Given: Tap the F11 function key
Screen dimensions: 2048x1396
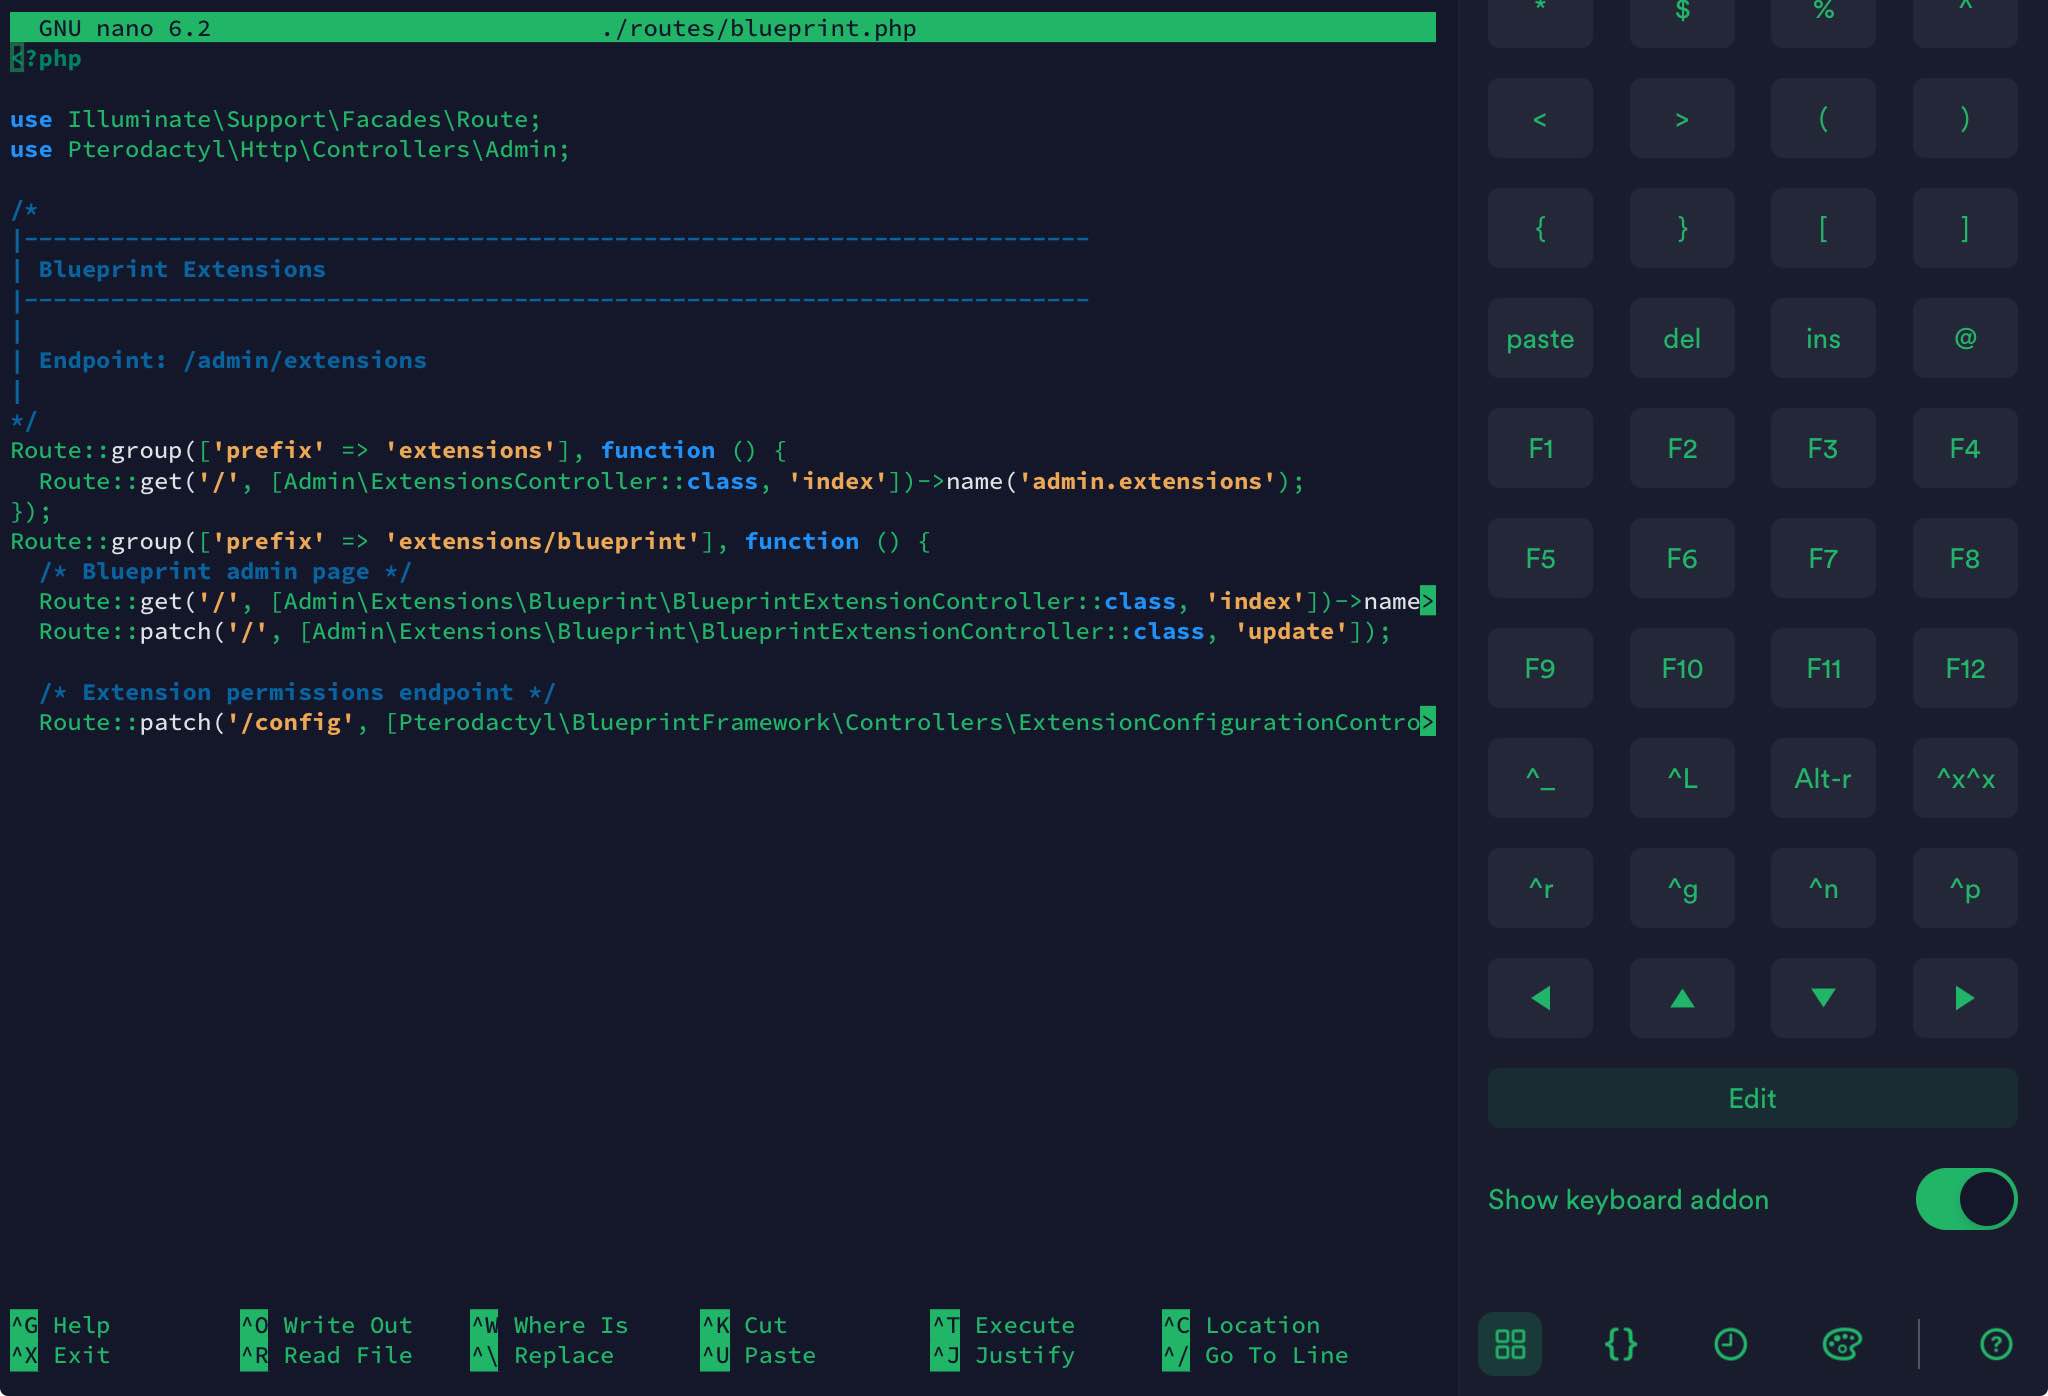Looking at the screenshot, I should tap(1823, 668).
